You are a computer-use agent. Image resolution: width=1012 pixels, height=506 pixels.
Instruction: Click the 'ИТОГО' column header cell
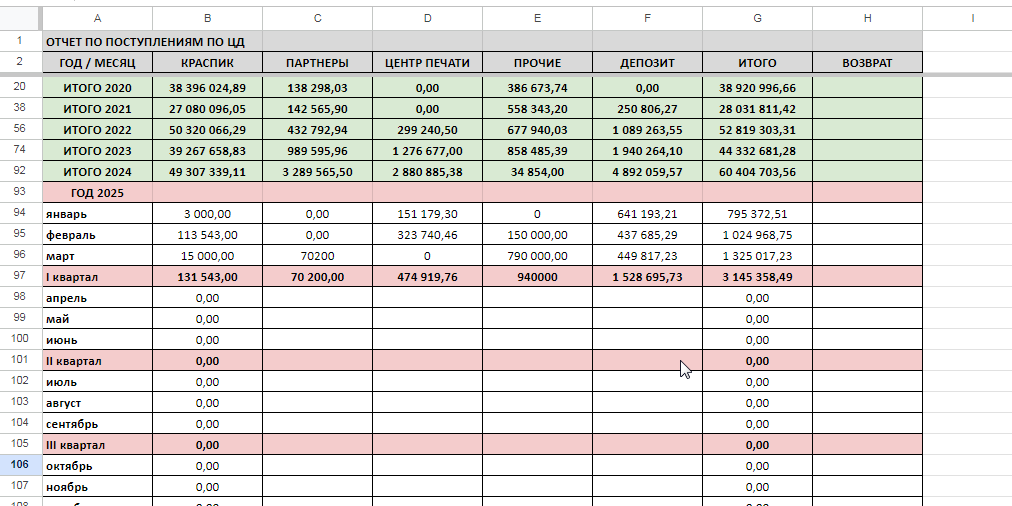(x=757, y=63)
